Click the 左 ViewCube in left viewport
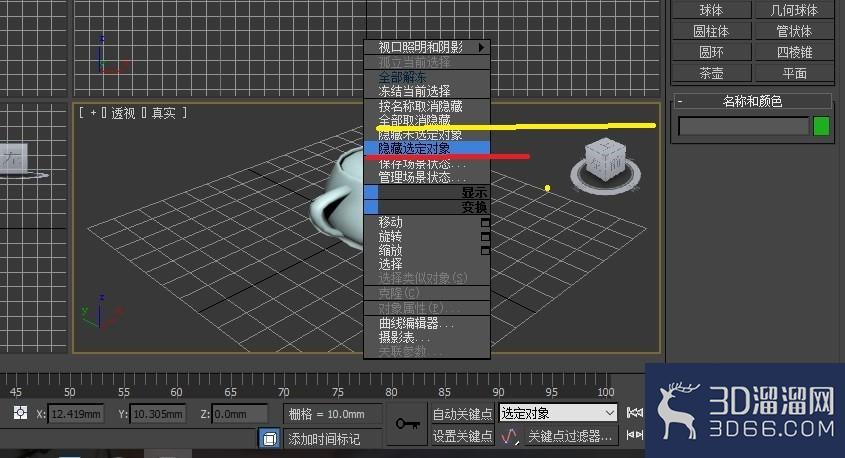 (x=13, y=159)
